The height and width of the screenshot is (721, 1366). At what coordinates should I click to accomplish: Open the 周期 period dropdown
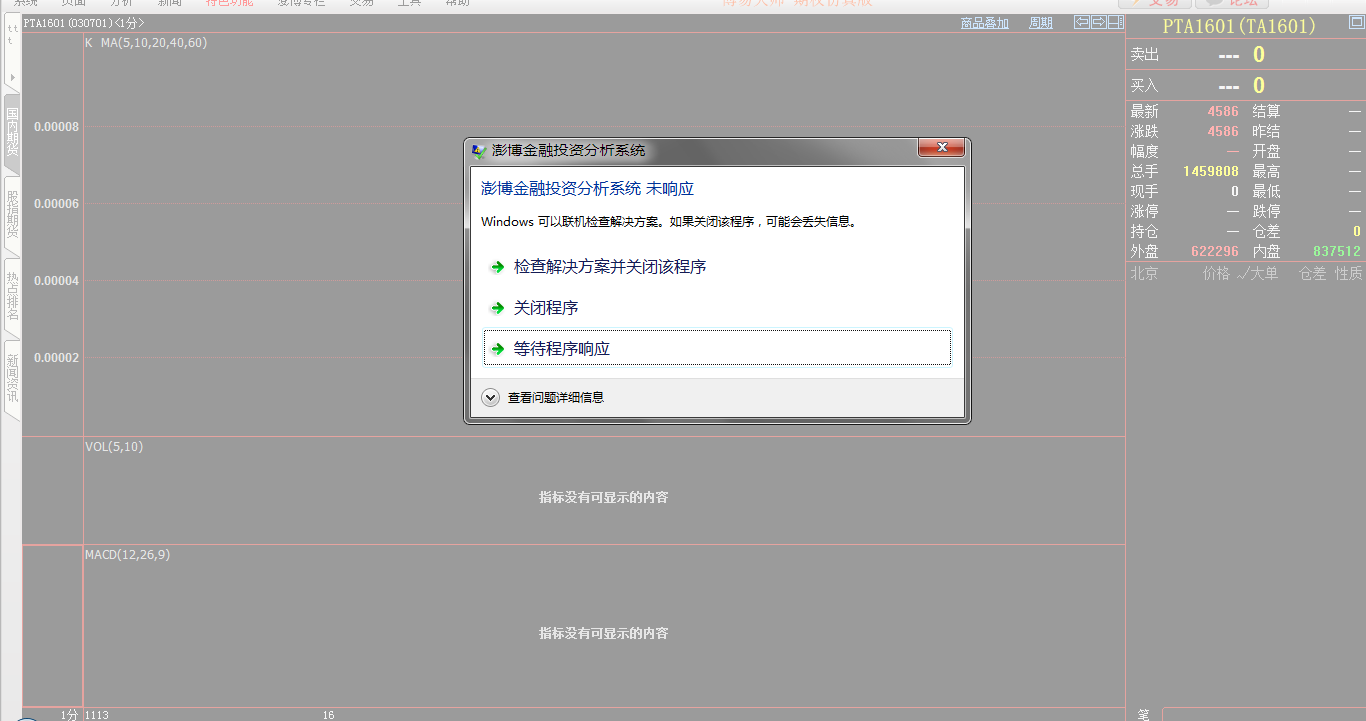pos(1040,23)
